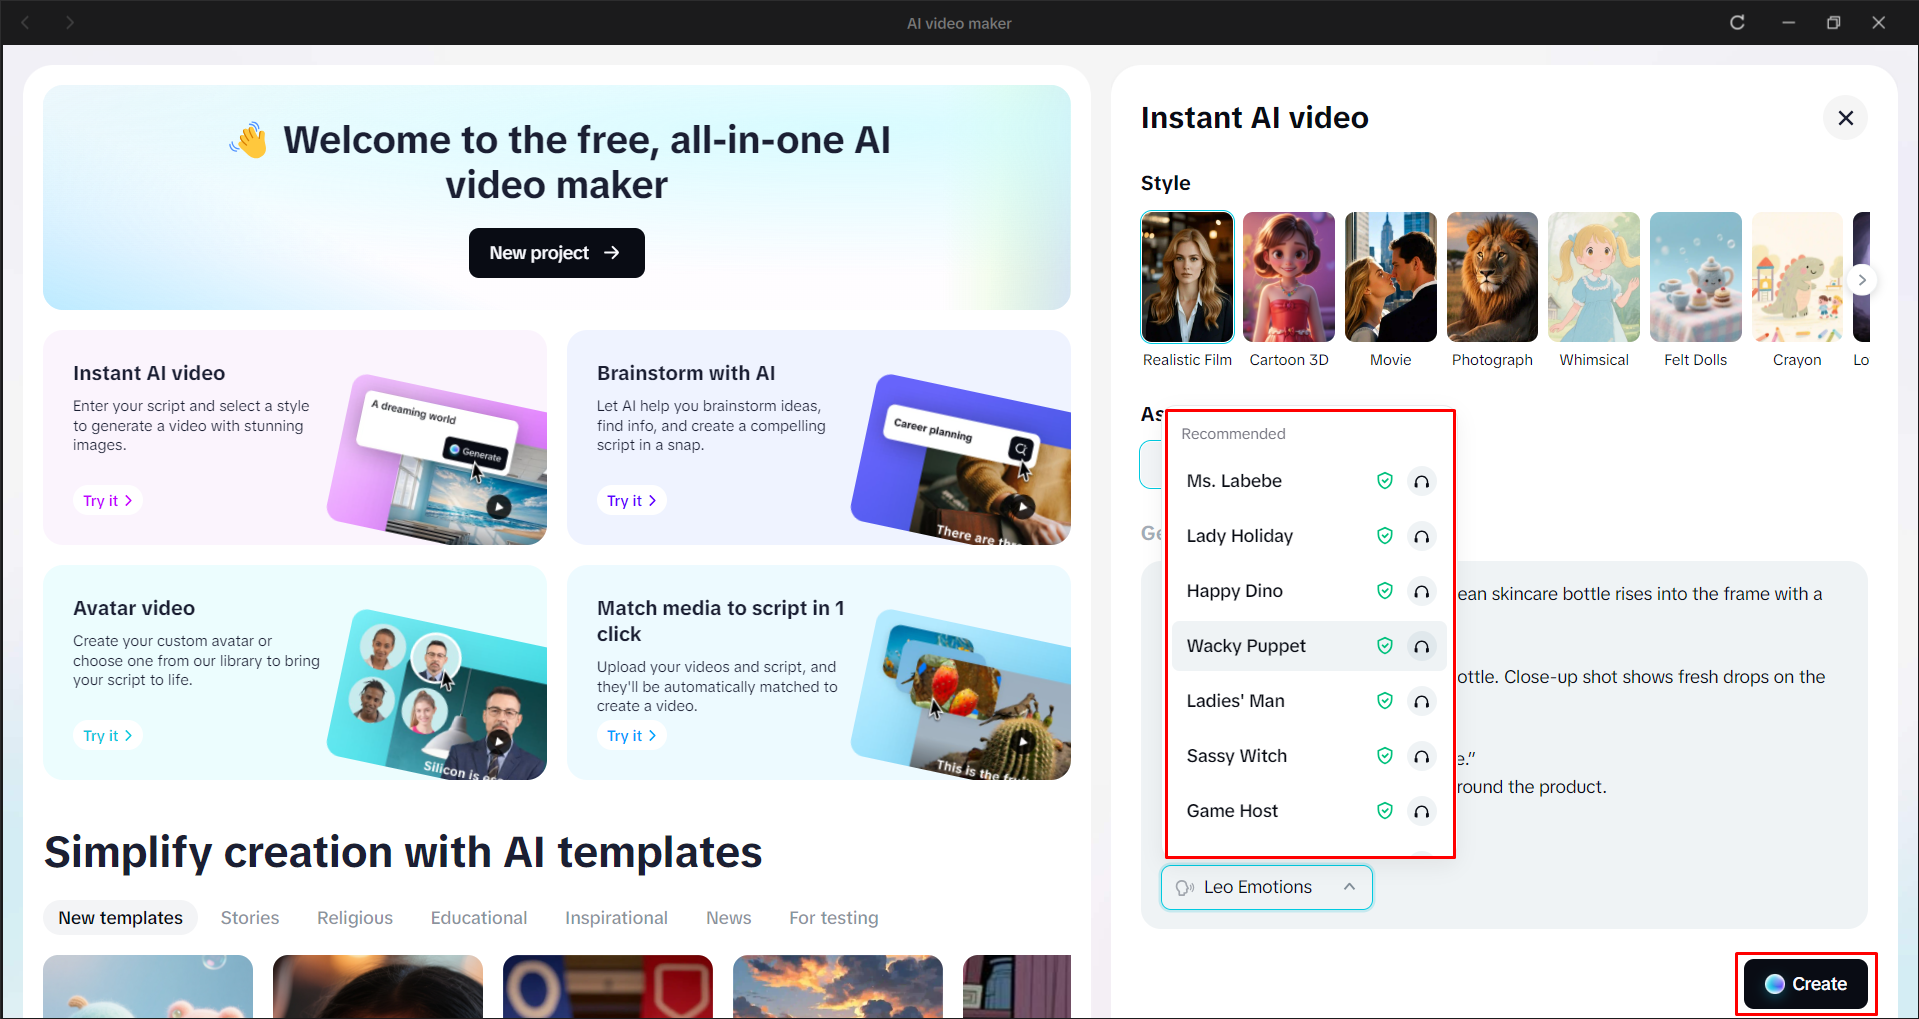
Task: Open the Inspirational templates tab
Action: pos(616,918)
